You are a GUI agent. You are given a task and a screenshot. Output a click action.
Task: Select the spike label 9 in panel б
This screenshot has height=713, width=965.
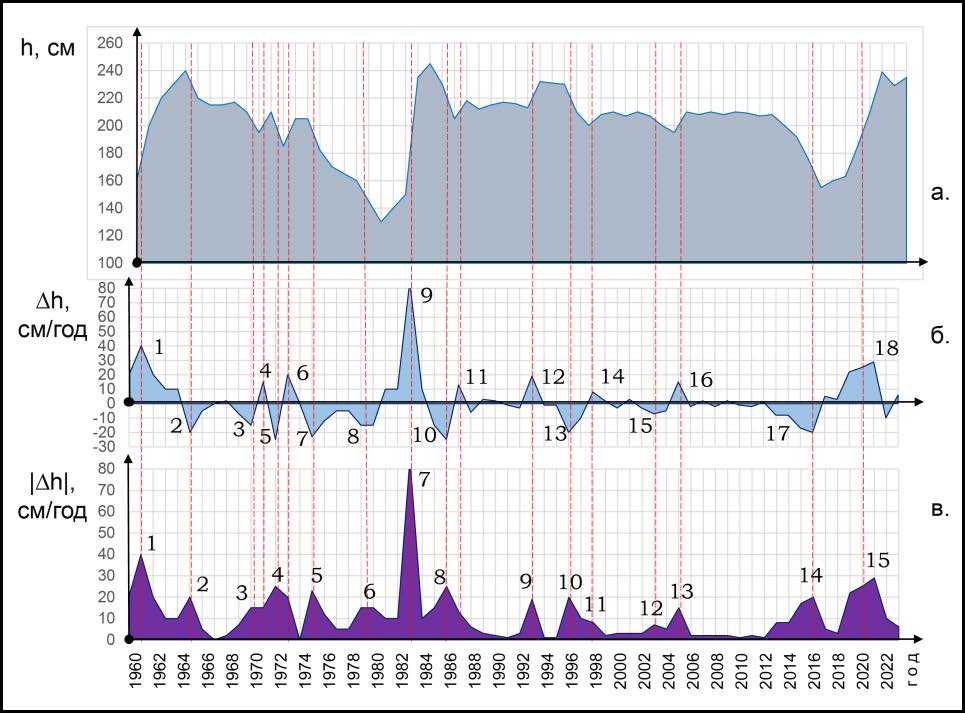tap(426, 295)
